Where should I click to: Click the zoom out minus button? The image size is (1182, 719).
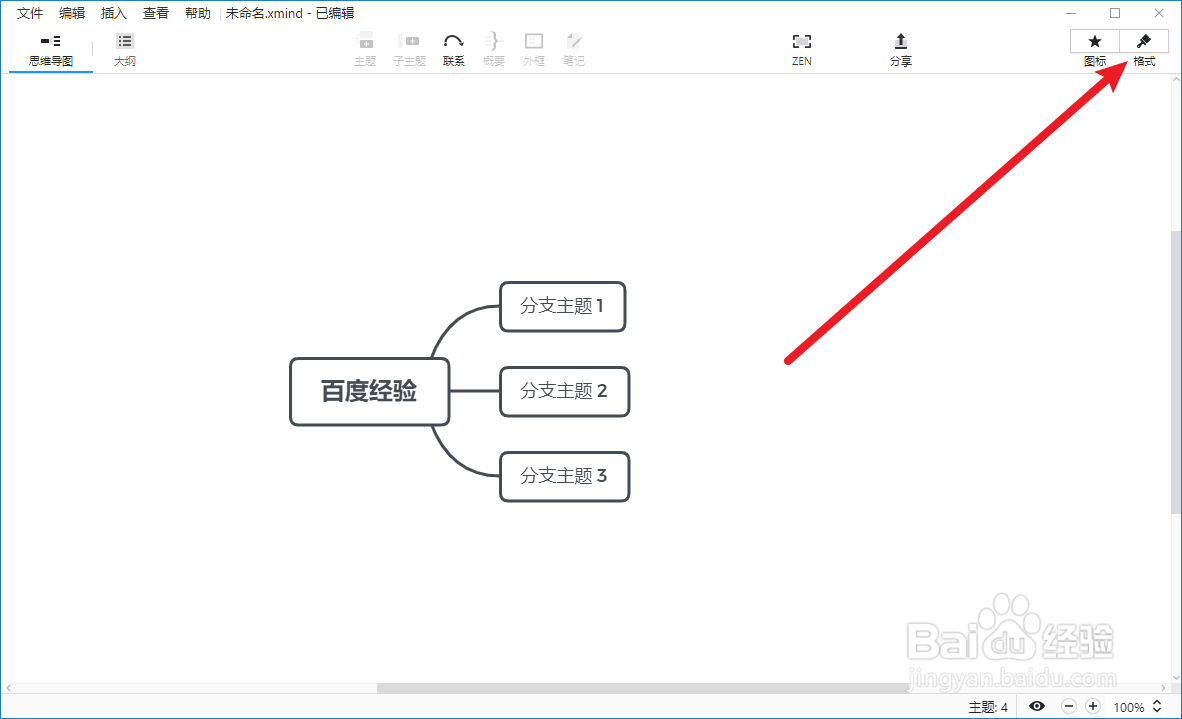point(1068,706)
